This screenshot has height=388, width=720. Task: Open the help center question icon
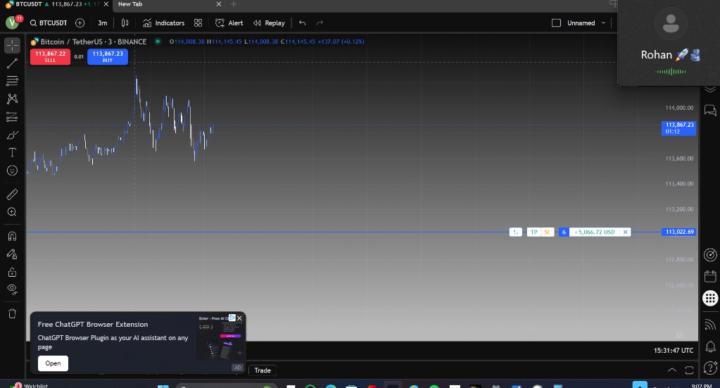(710, 367)
